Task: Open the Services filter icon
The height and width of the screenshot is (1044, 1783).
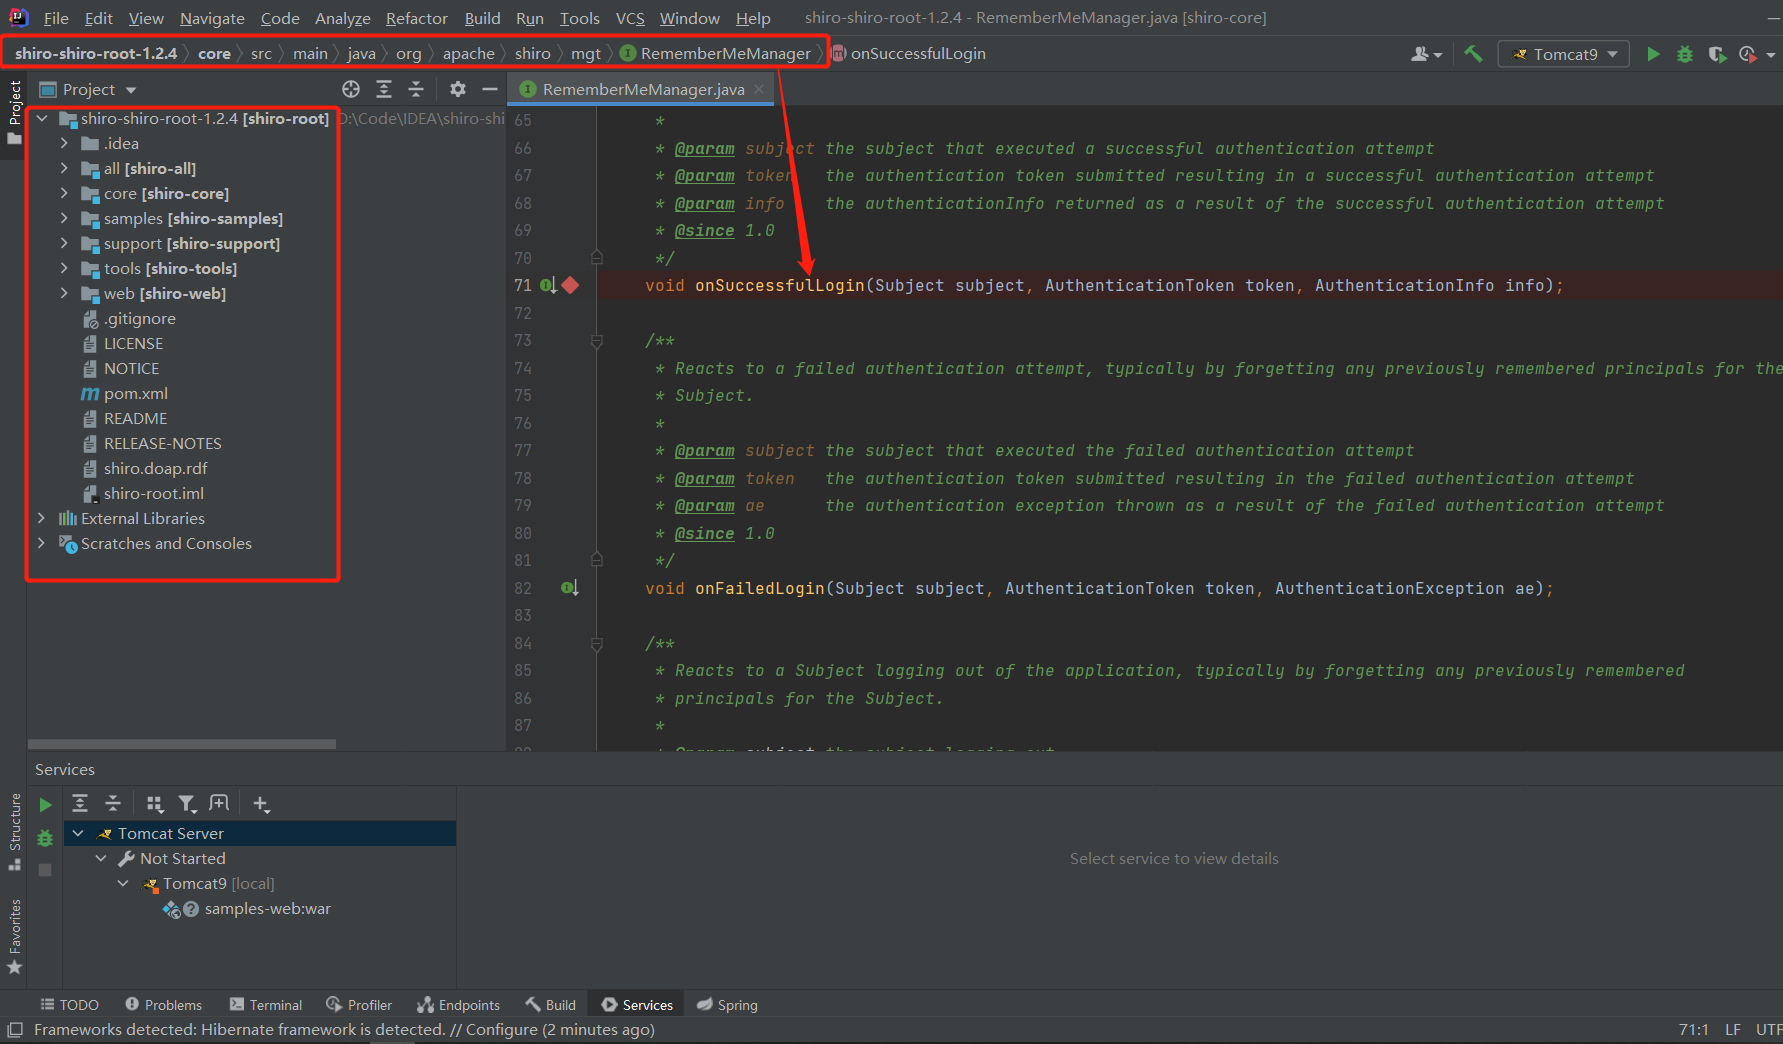Action: [x=187, y=803]
